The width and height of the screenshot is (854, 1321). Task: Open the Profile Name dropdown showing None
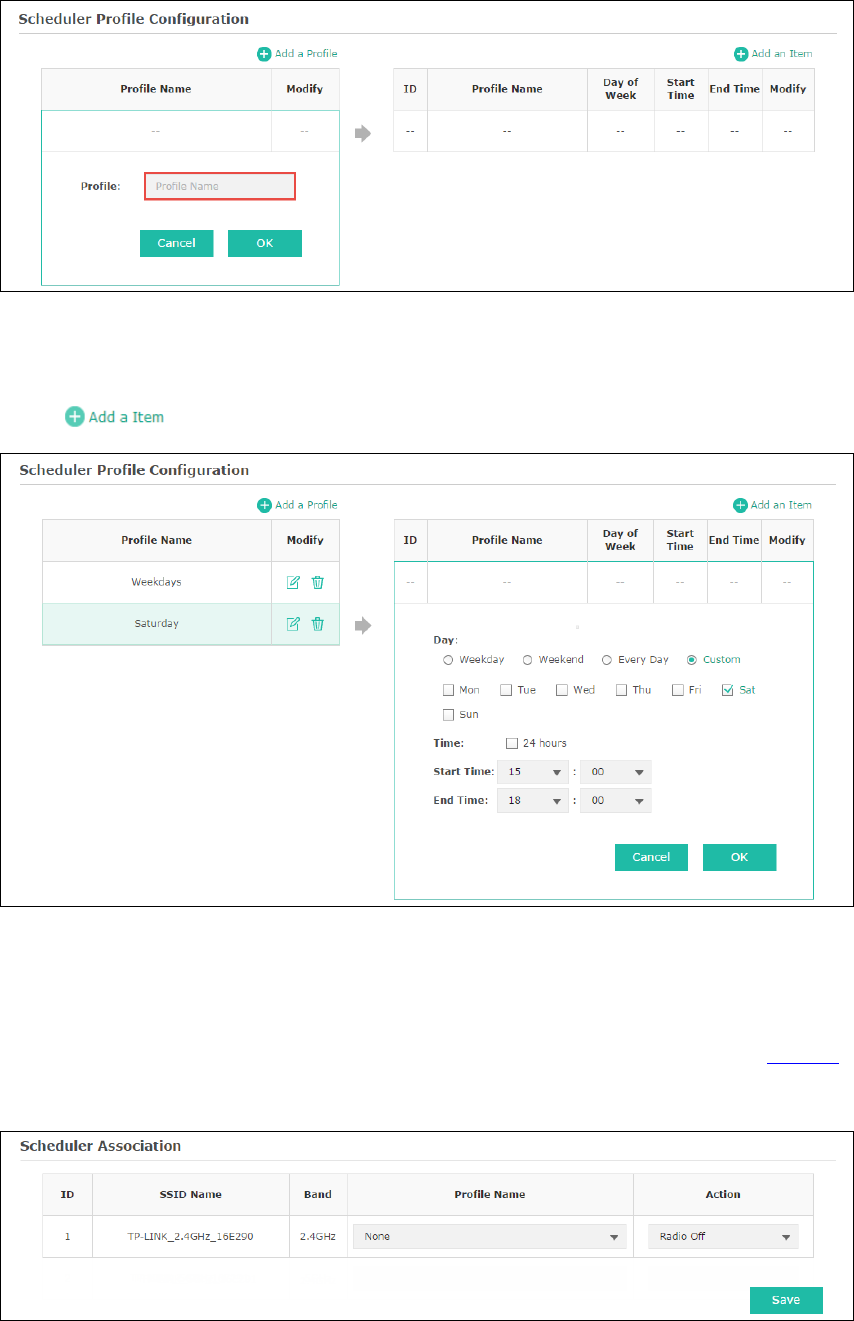[x=490, y=1237]
